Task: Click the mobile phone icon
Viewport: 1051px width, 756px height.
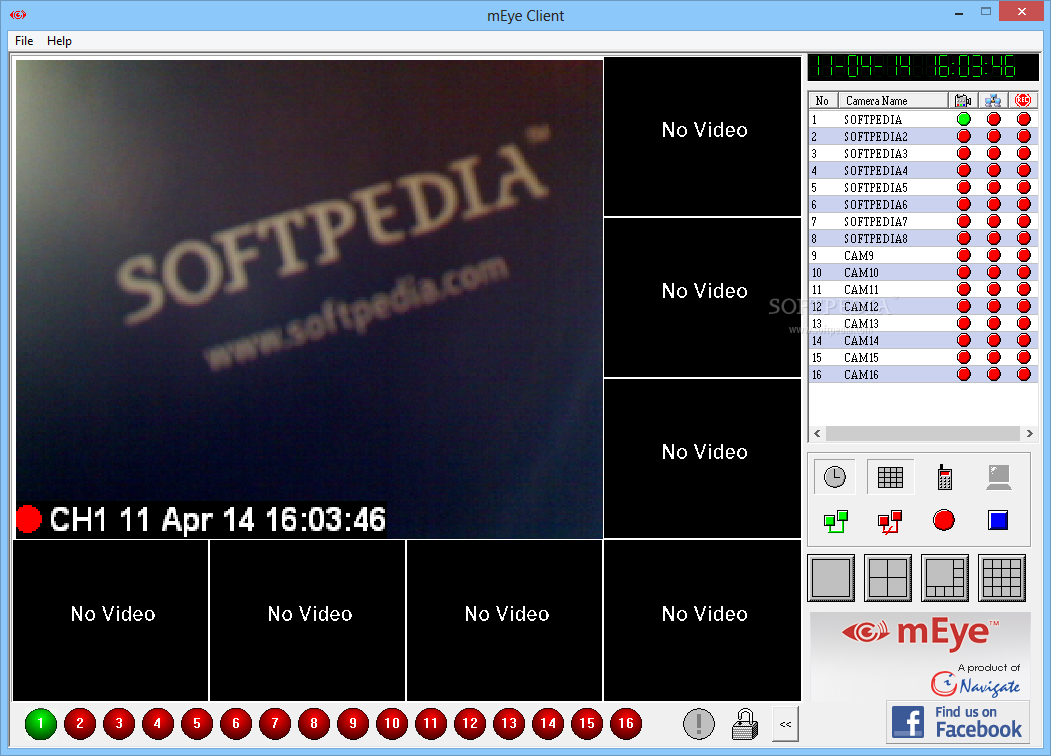Action: (x=944, y=477)
